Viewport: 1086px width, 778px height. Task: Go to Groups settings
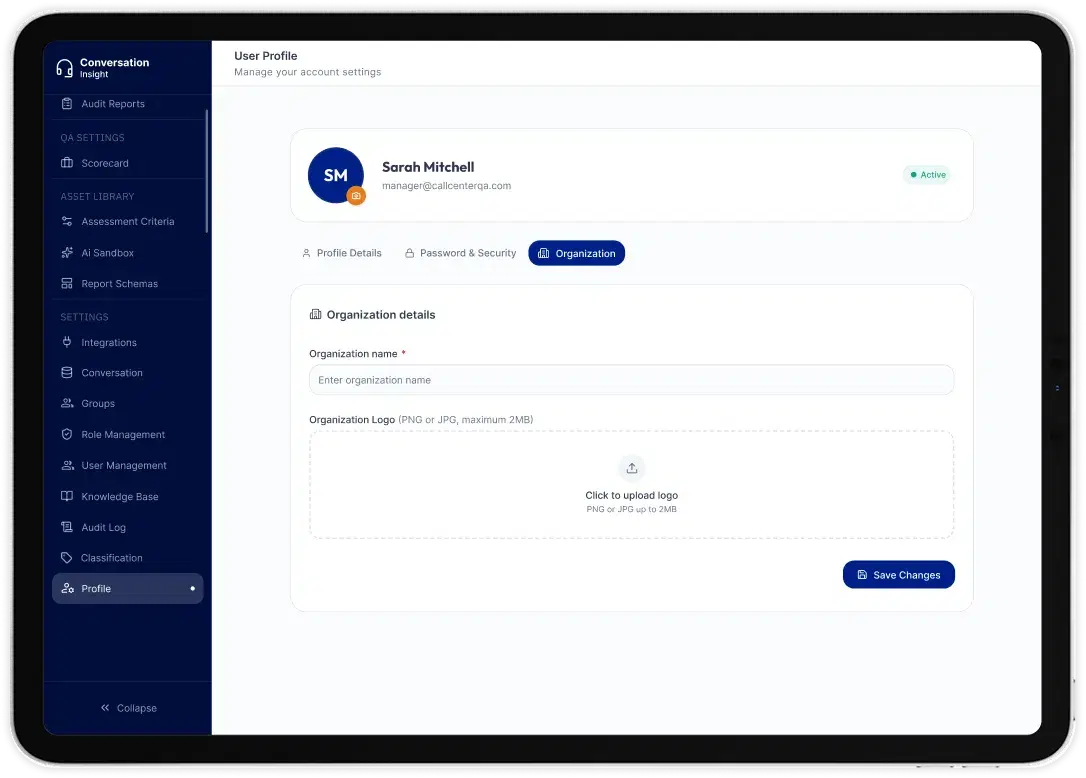pos(127,403)
